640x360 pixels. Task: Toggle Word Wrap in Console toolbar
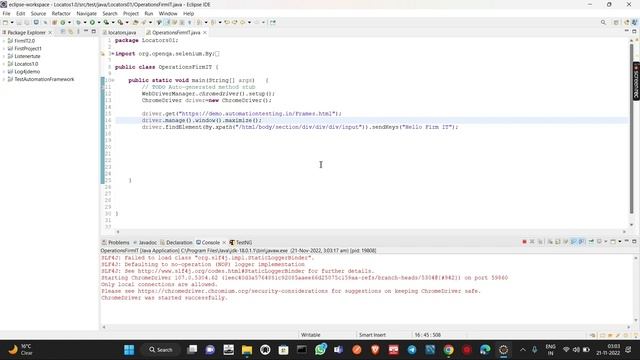click(566, 242)
